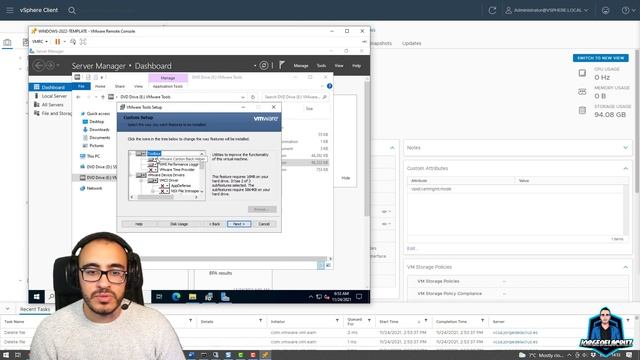Click the Server Manager back arrow

coord(39,65)
